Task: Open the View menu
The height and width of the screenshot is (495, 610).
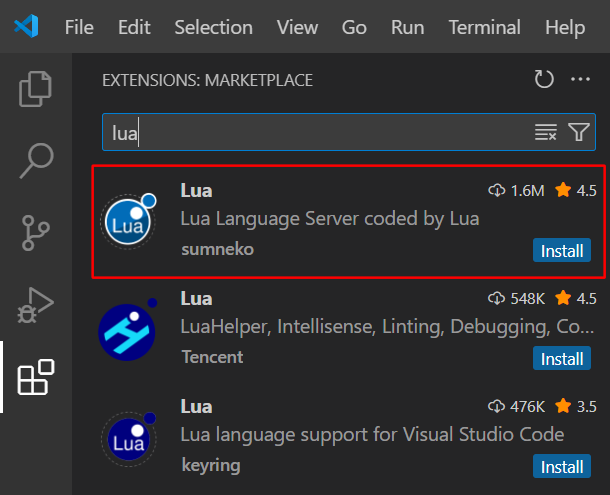Action: coord(297,27)
